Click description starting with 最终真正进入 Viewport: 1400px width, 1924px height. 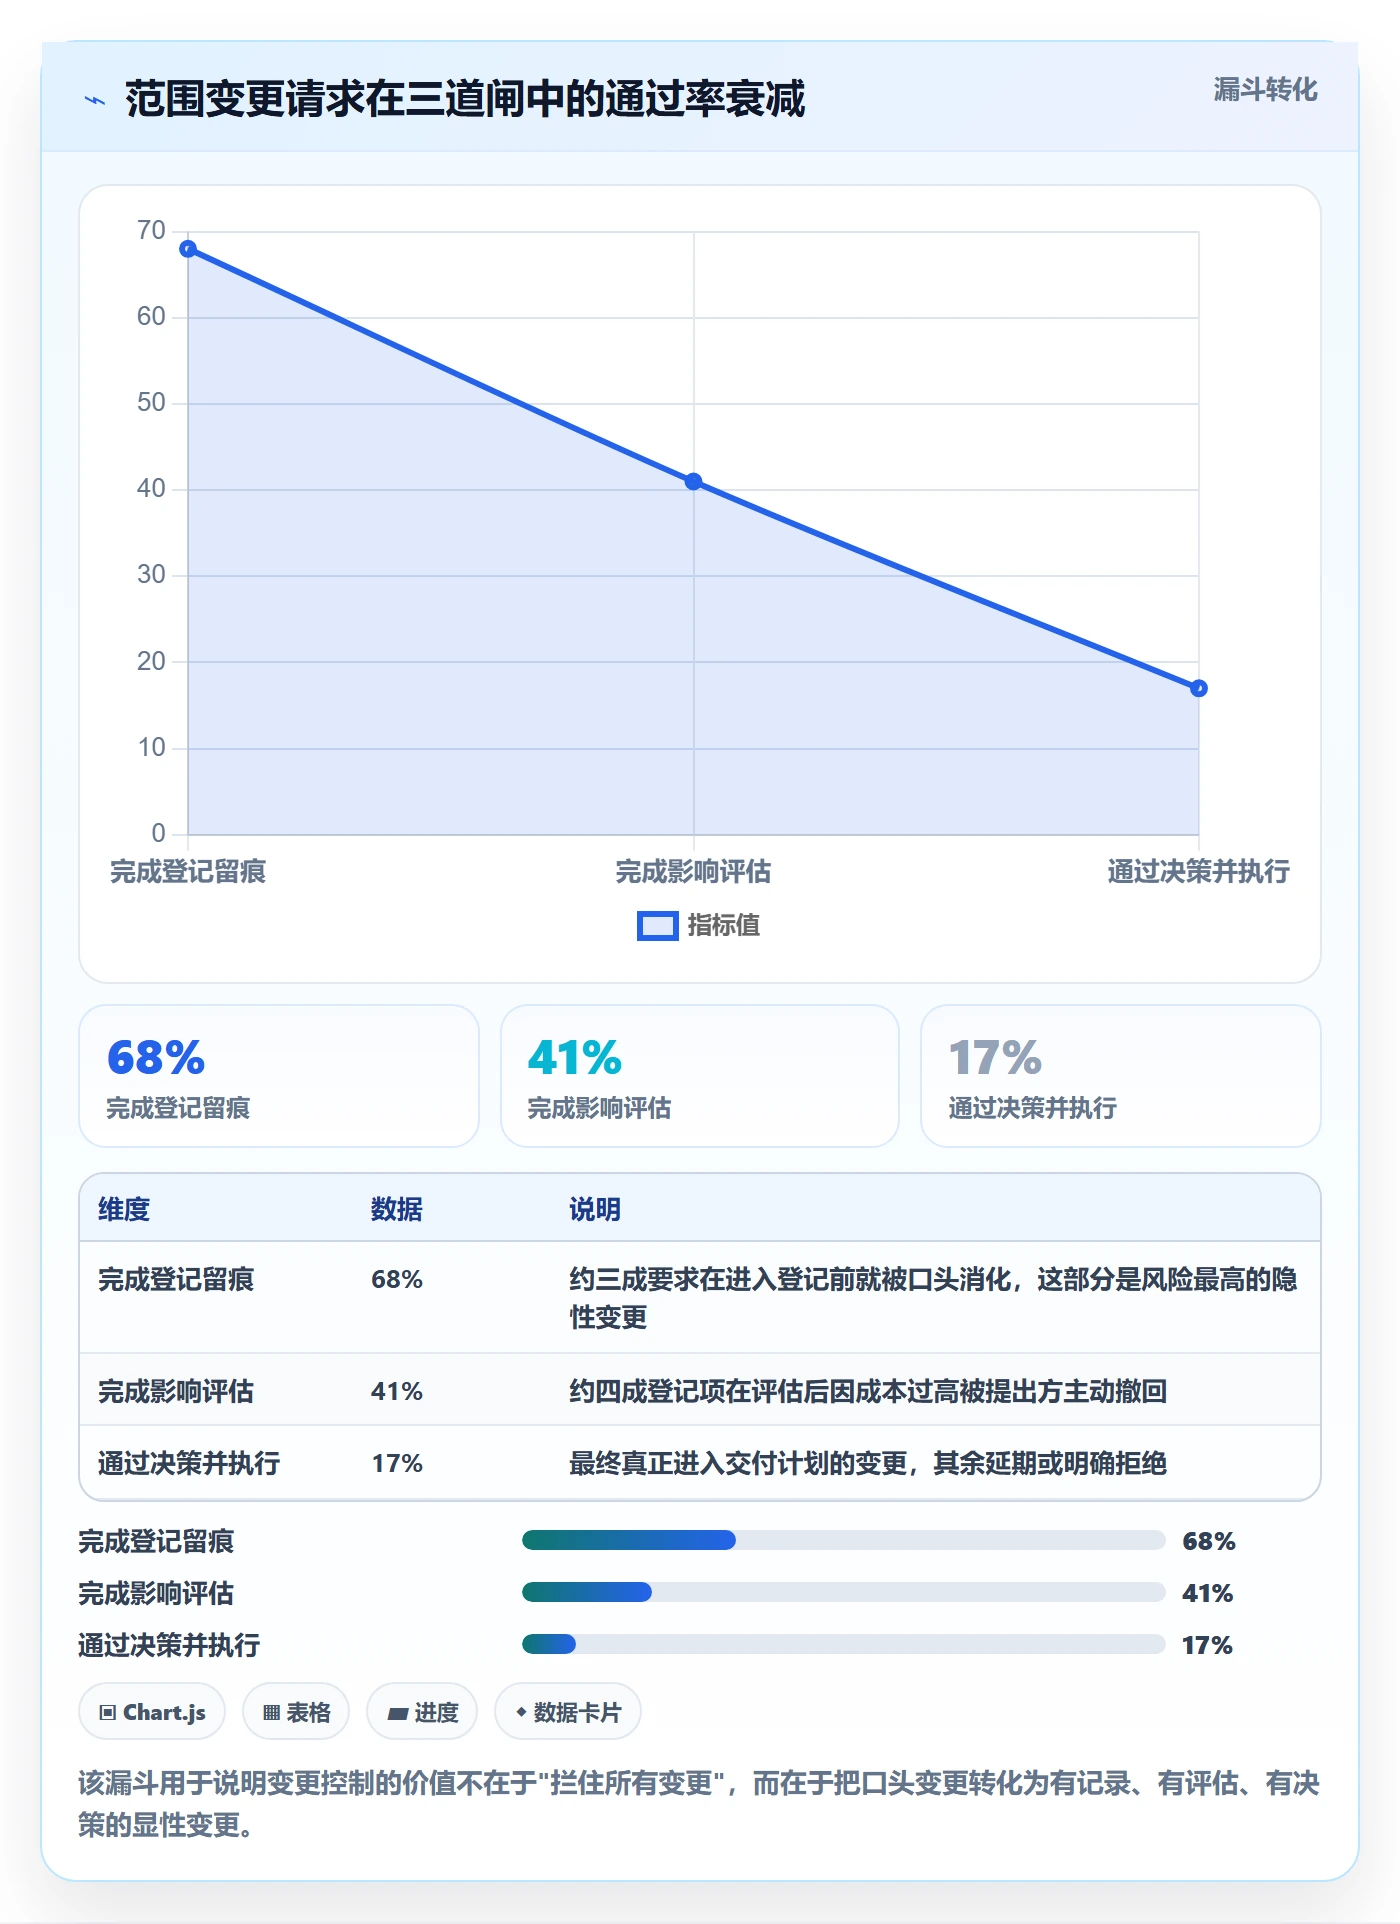tap(868, 1463)
